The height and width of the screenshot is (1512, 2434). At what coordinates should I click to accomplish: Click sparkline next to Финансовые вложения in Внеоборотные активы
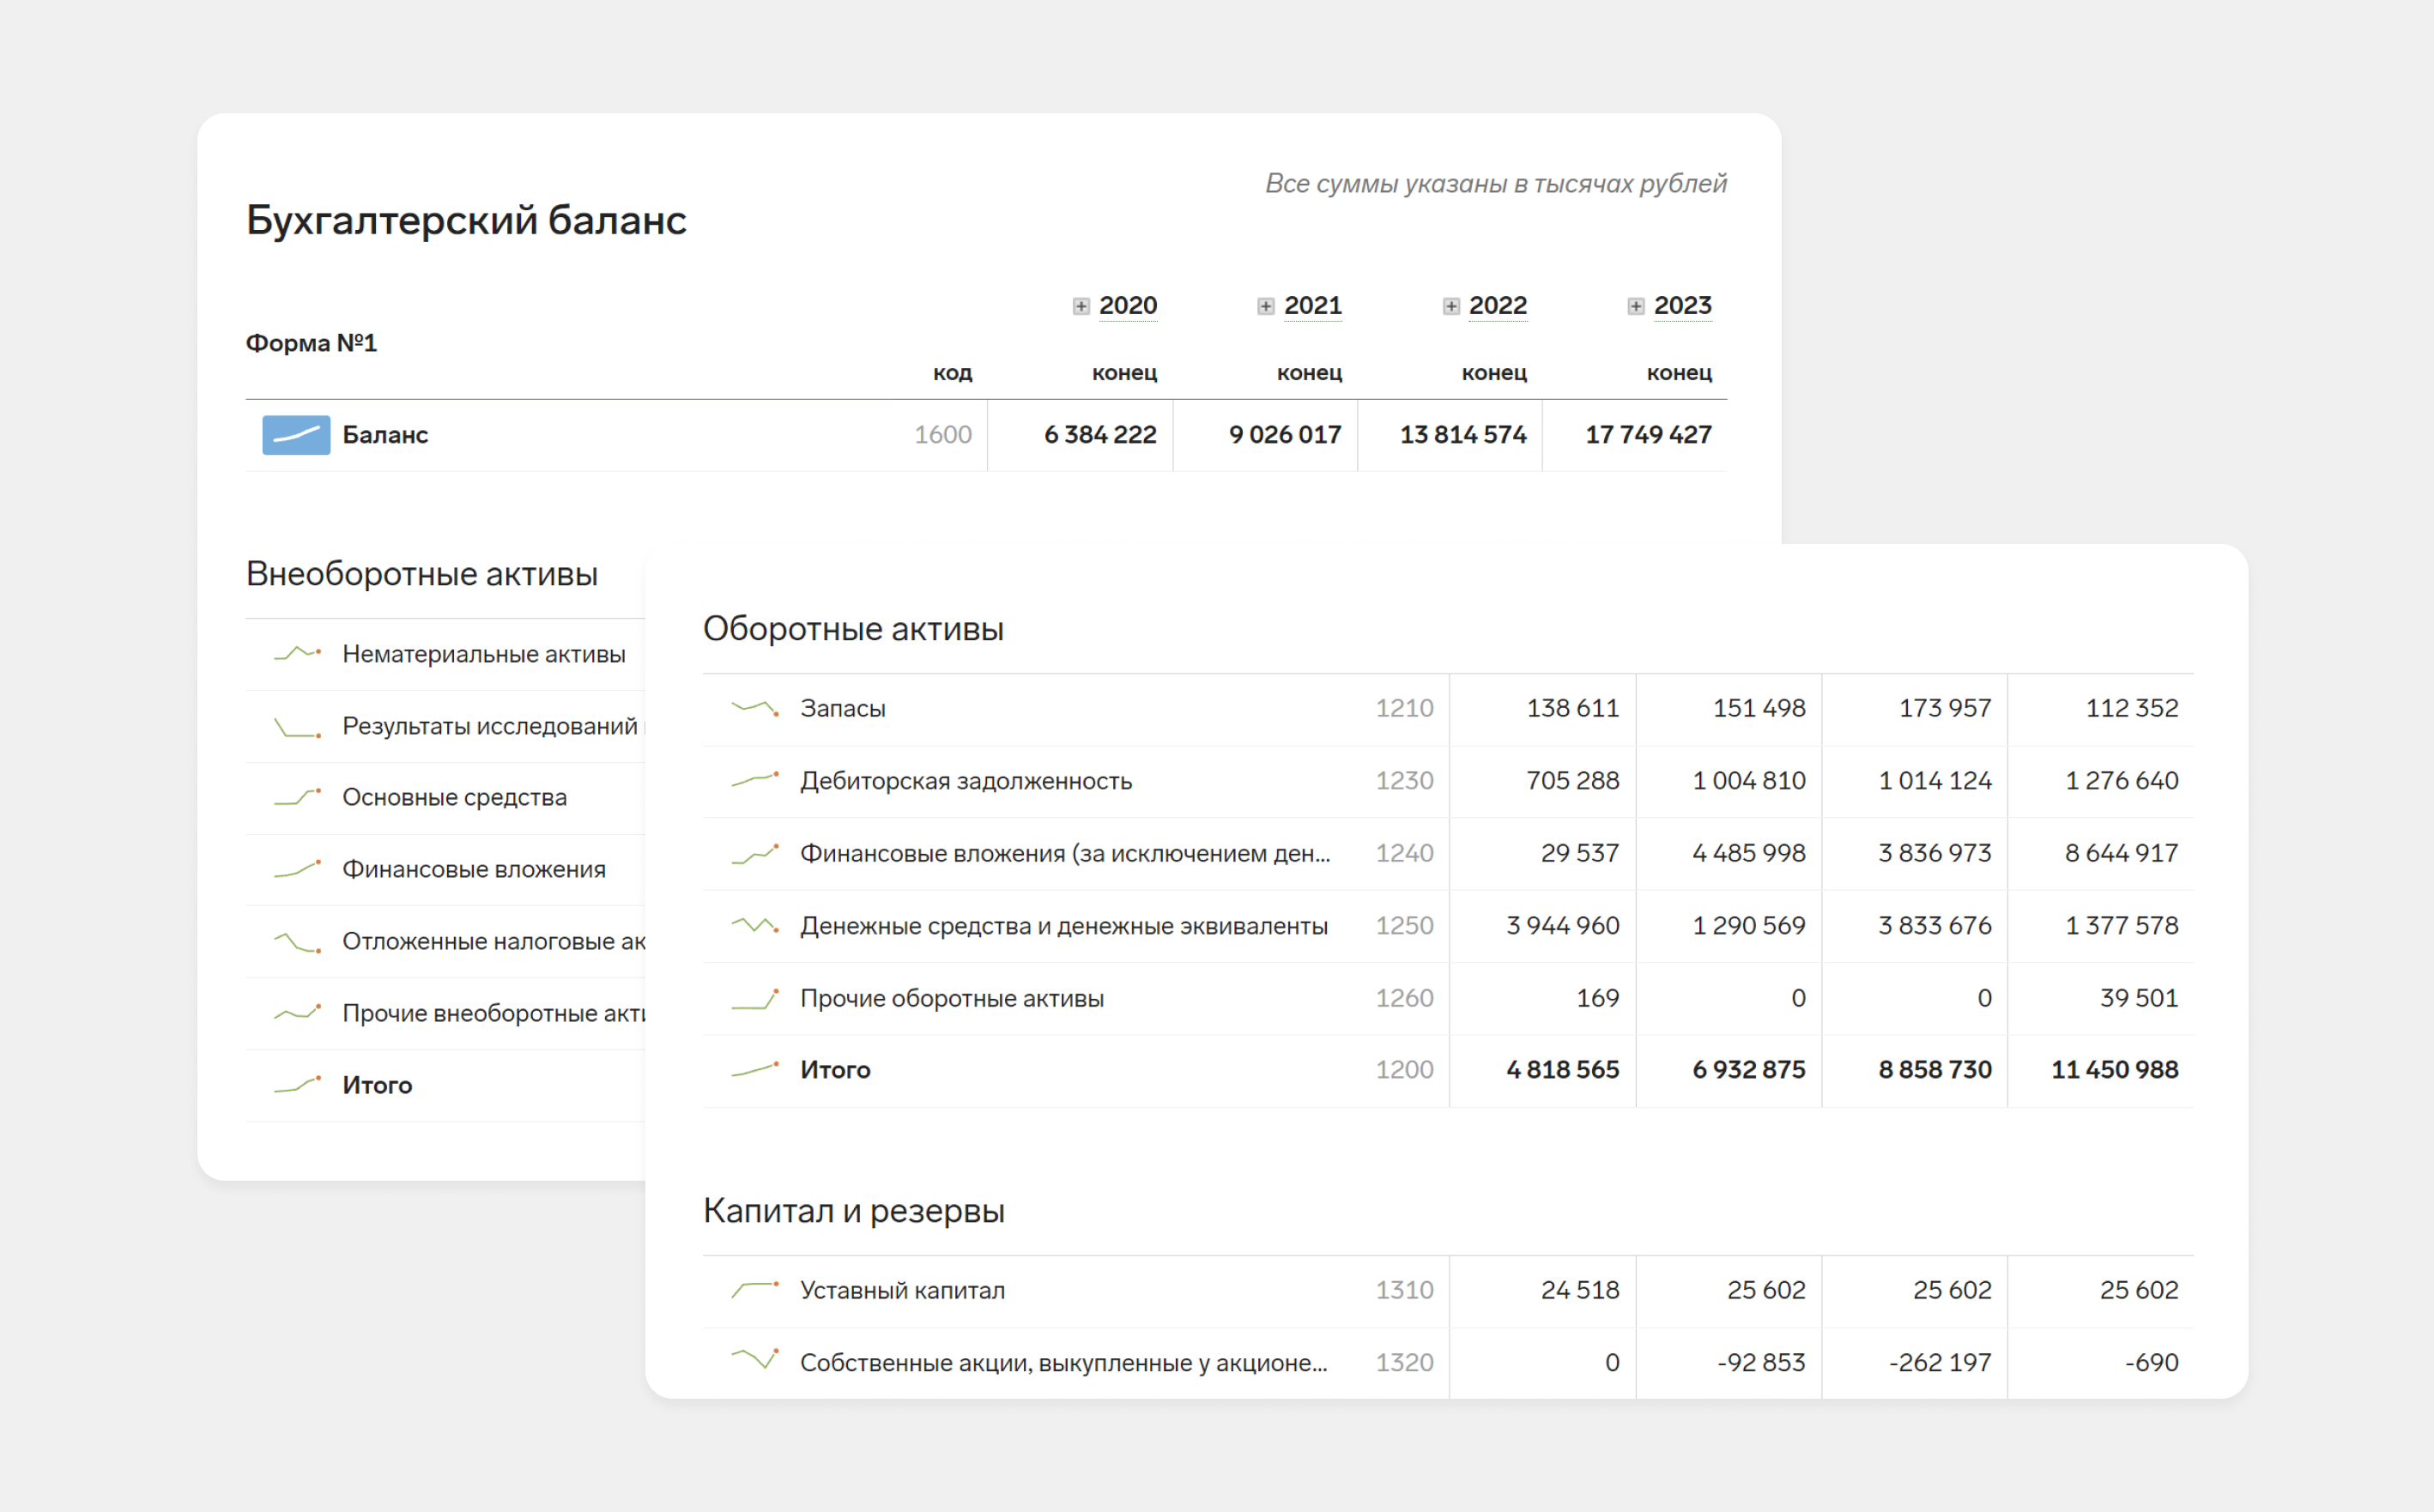[297, 869]
